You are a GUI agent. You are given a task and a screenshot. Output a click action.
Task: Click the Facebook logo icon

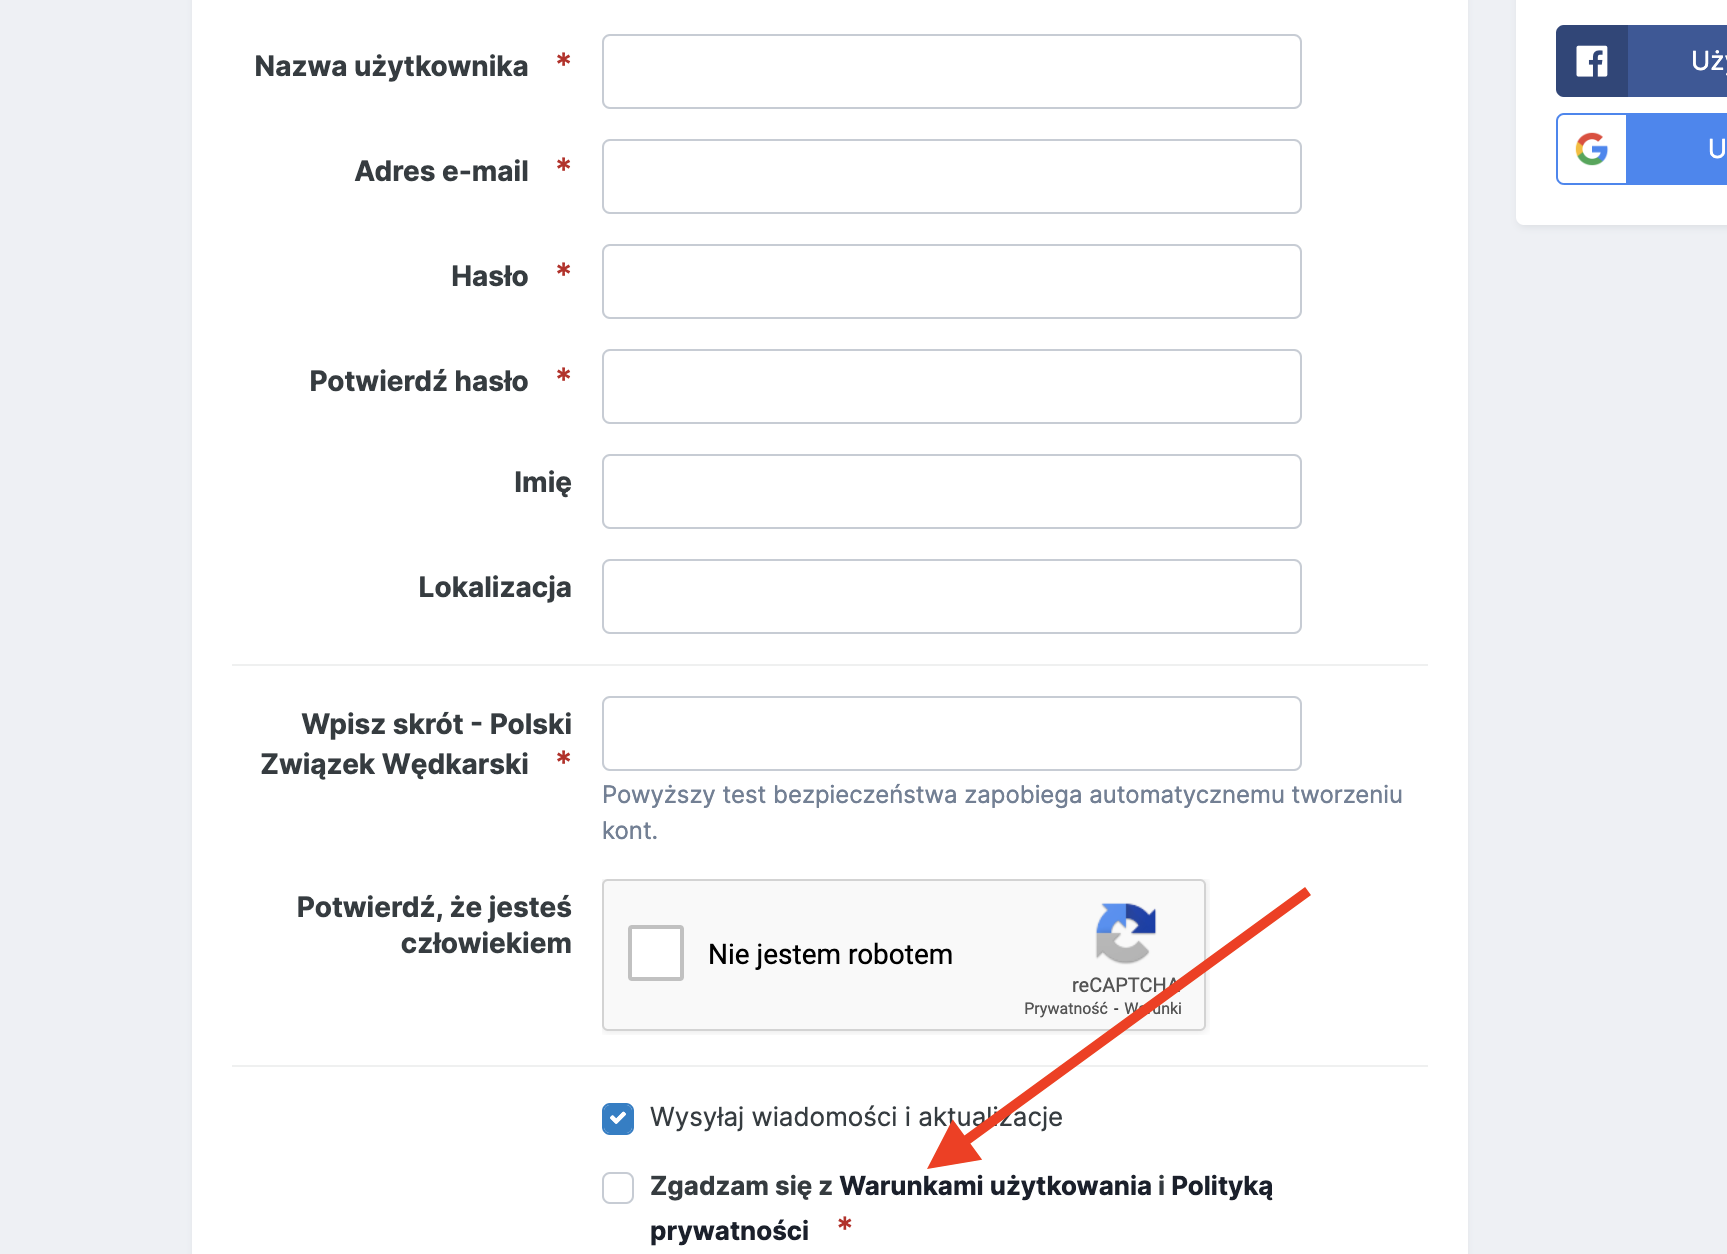[x=1591, y=61]
